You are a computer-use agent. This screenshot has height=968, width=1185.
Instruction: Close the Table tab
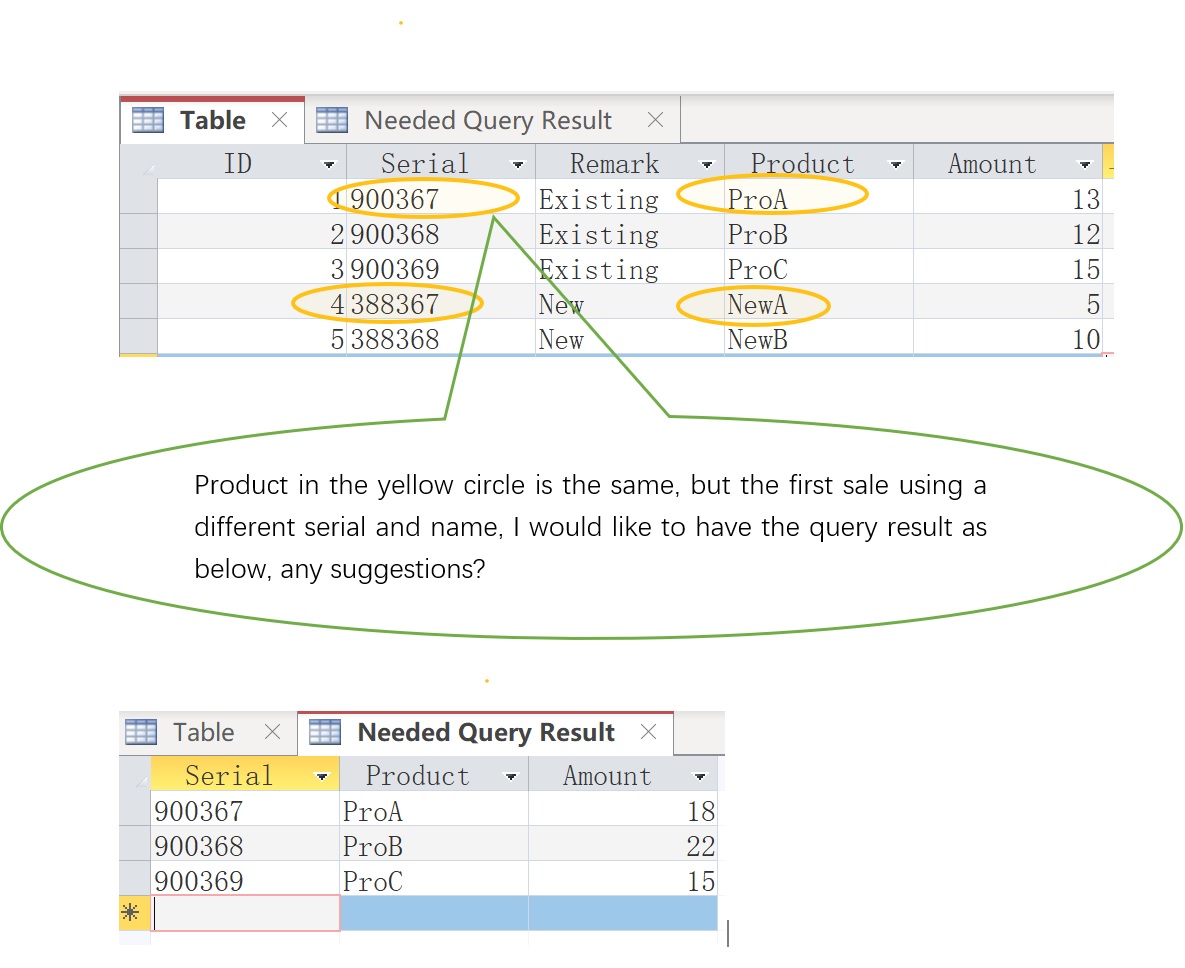279,119
